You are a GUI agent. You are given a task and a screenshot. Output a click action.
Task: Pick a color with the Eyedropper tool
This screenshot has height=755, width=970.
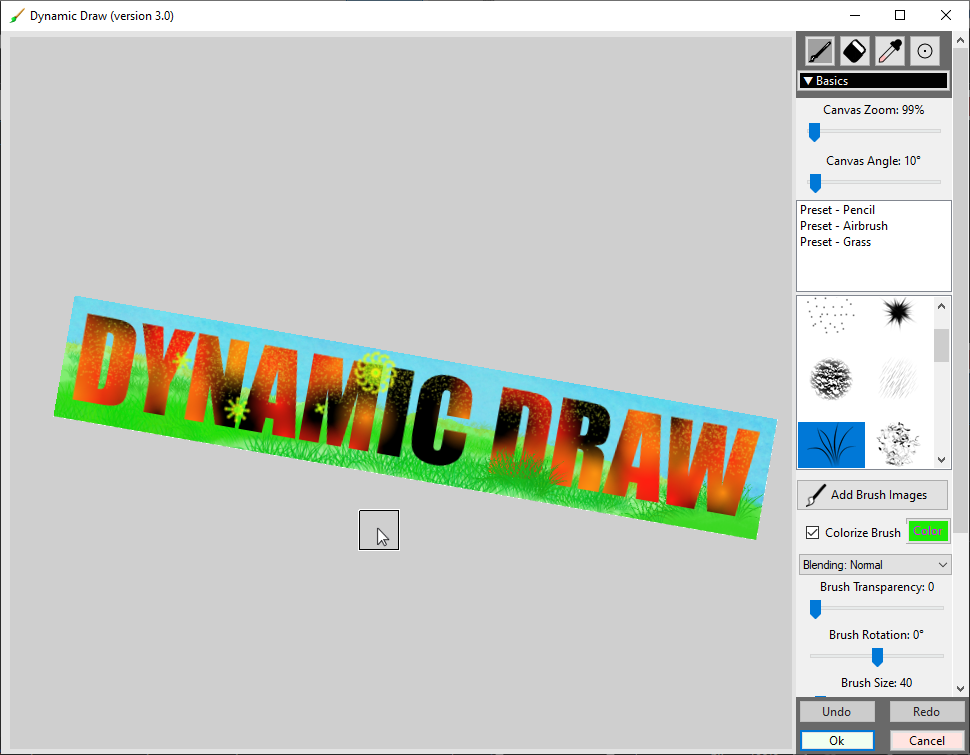[x=888, y=50]
